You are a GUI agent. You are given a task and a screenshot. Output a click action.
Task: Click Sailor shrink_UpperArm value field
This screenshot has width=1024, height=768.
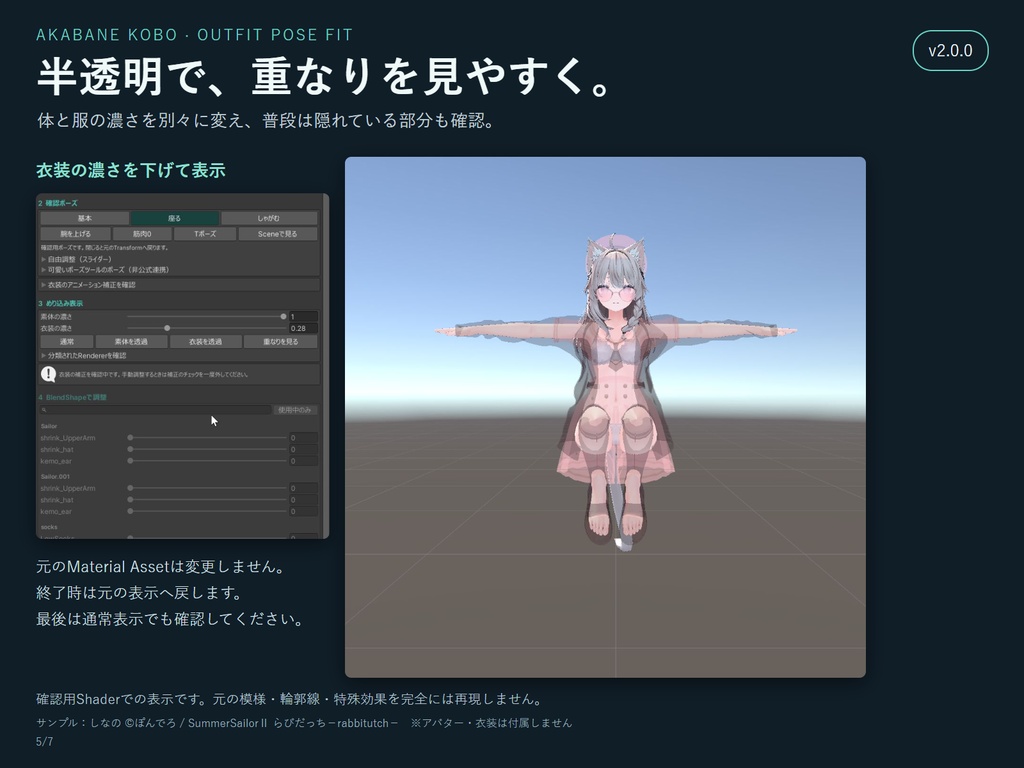303,438
